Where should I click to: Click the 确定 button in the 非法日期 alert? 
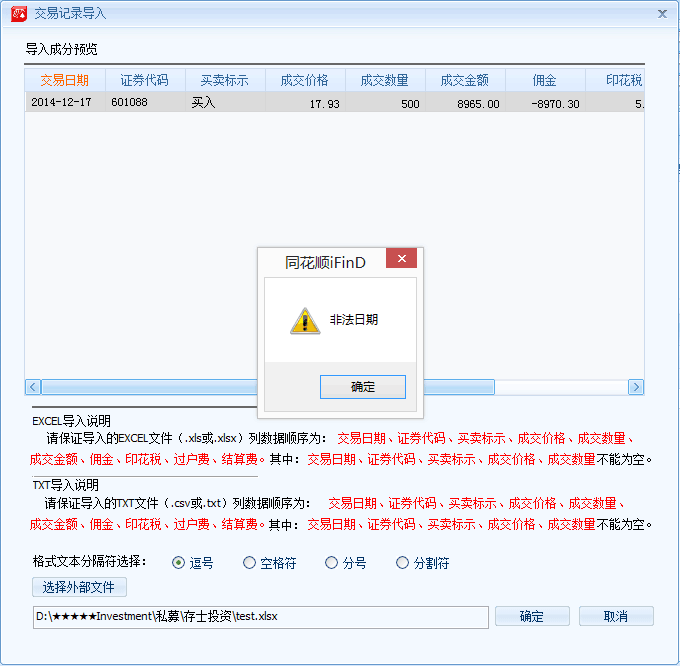(x=363, y=387)
